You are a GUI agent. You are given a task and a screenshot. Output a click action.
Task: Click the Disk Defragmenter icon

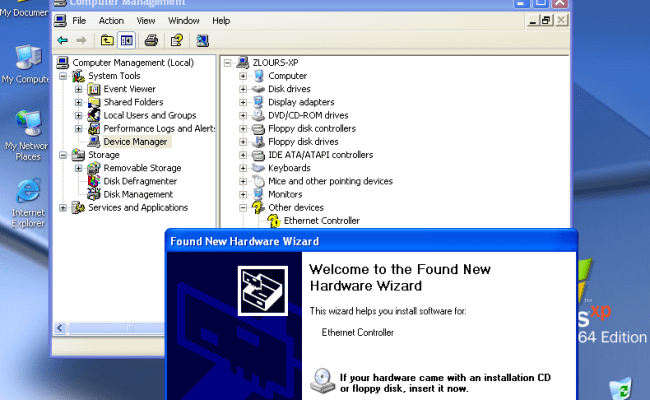[94, 181]
